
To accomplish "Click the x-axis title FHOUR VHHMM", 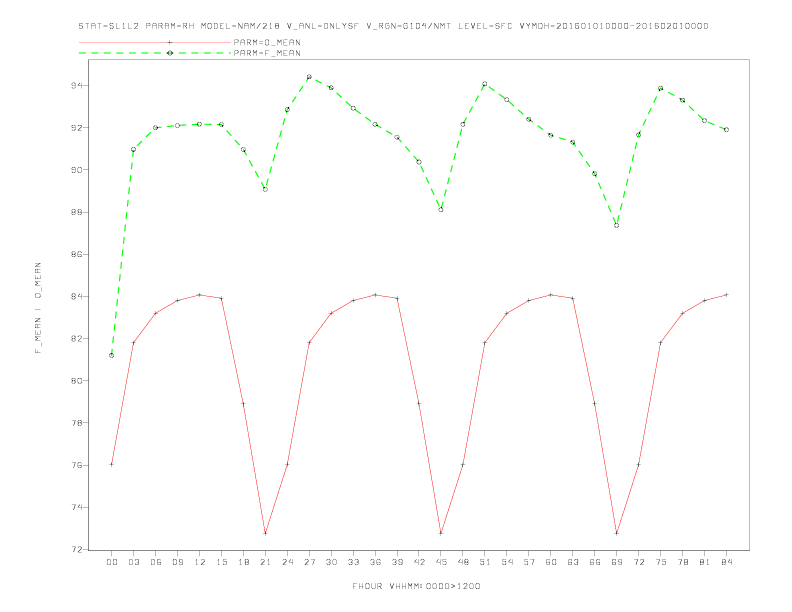I will (x=416, y=586).
